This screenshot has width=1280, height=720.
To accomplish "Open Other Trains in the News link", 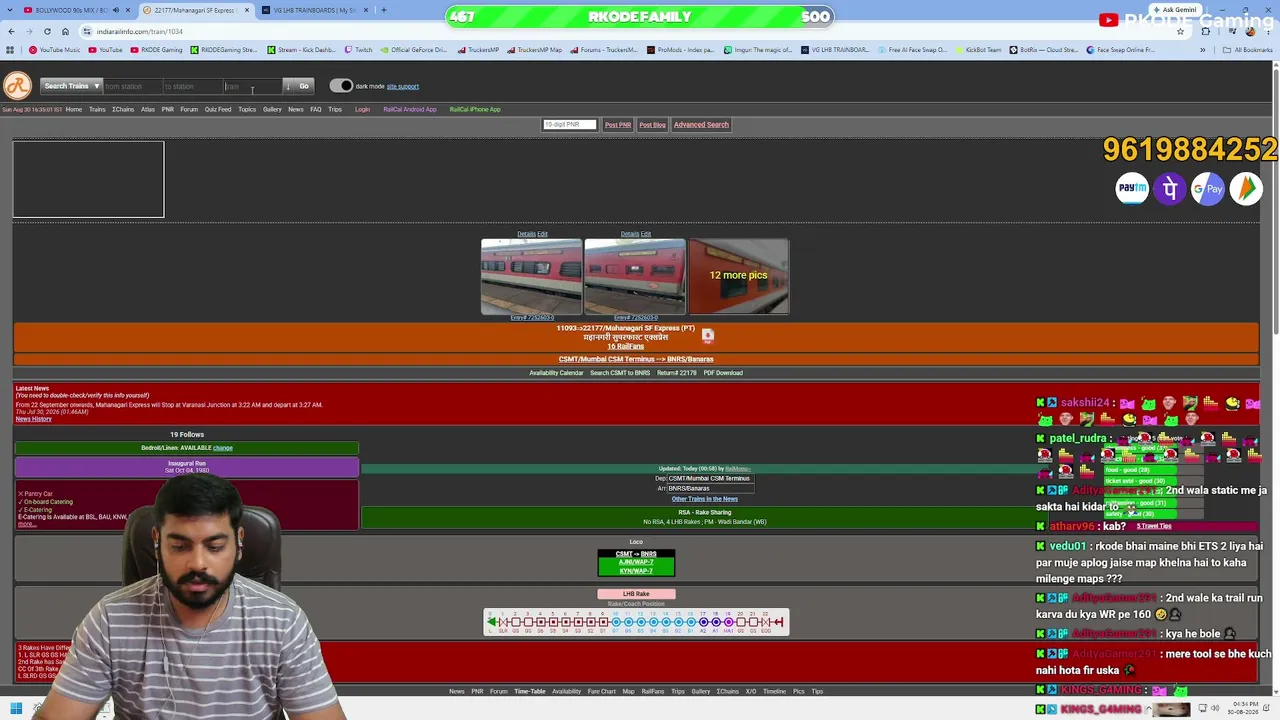I will coord(705,499).
